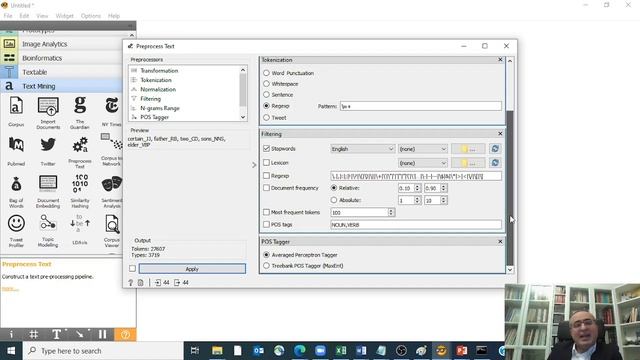Open lexicon (none) file dropdown

[422, 163]
